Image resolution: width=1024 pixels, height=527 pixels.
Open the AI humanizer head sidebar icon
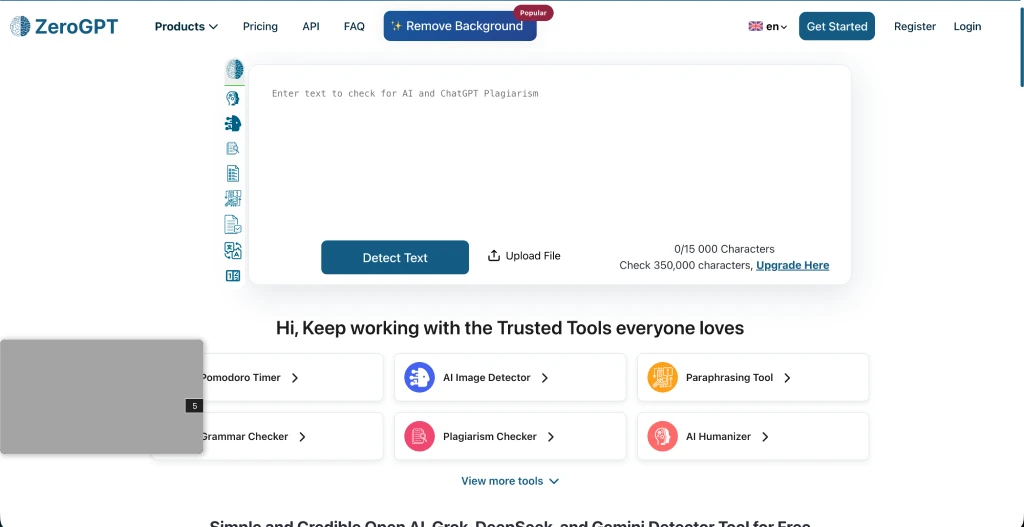coord(232,99)
